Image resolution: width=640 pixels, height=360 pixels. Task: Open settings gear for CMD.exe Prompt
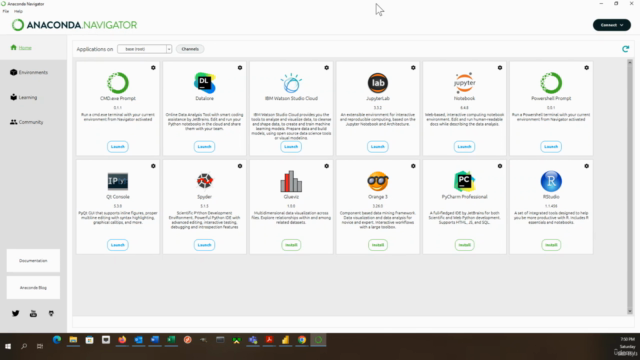click(153, 68)
